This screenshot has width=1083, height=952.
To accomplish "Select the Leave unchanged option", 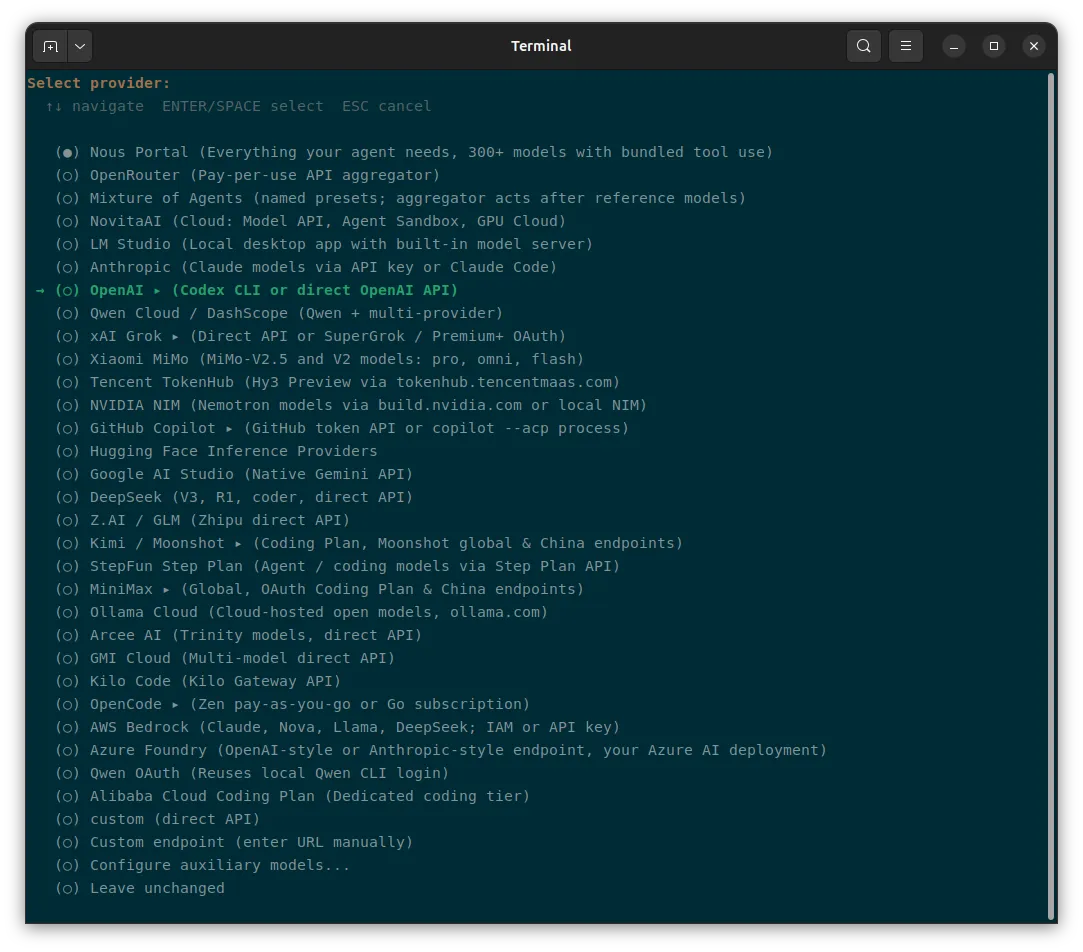I will 140,888.
